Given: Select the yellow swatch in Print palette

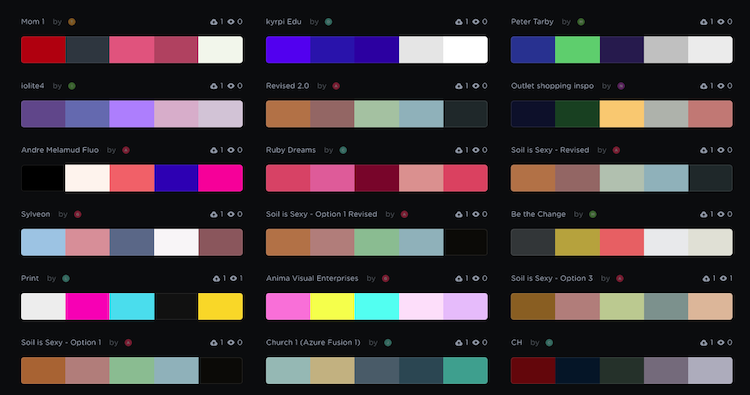Looking at the screenshot, I should pos(221,307).
